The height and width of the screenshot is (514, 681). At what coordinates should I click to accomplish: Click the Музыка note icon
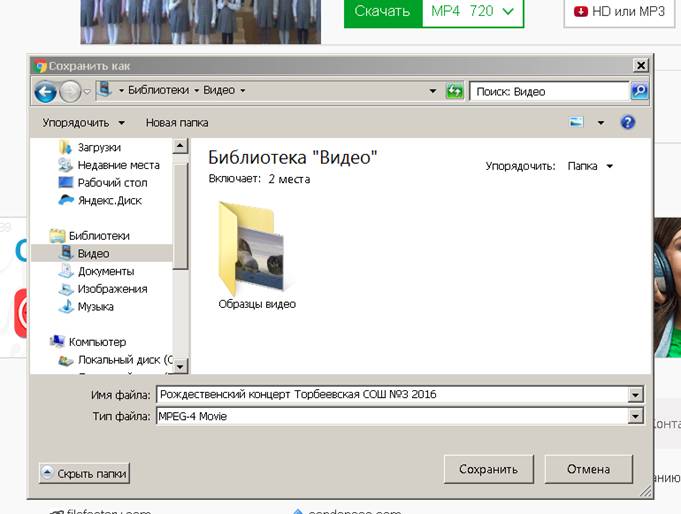[x=66, y=306]
